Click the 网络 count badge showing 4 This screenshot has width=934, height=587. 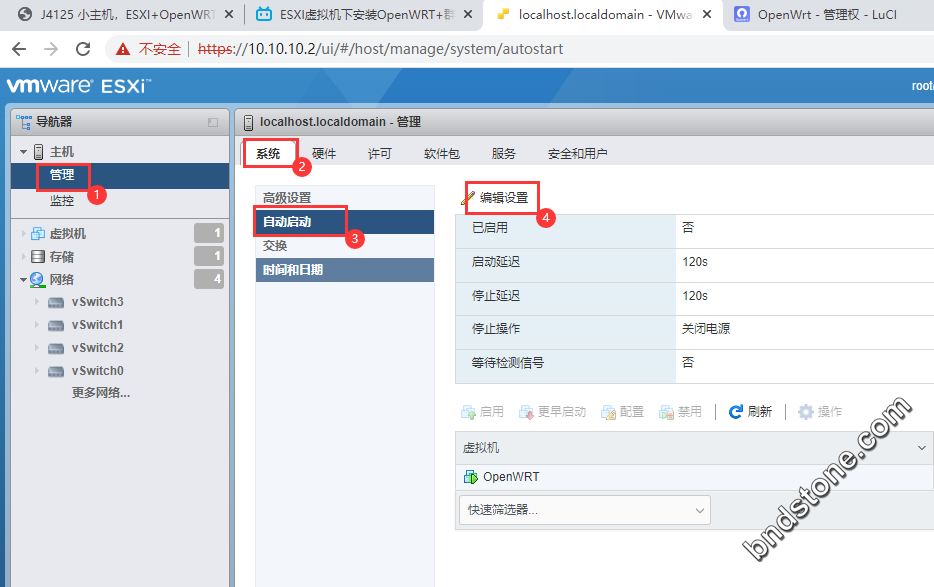tap(209, 279)
